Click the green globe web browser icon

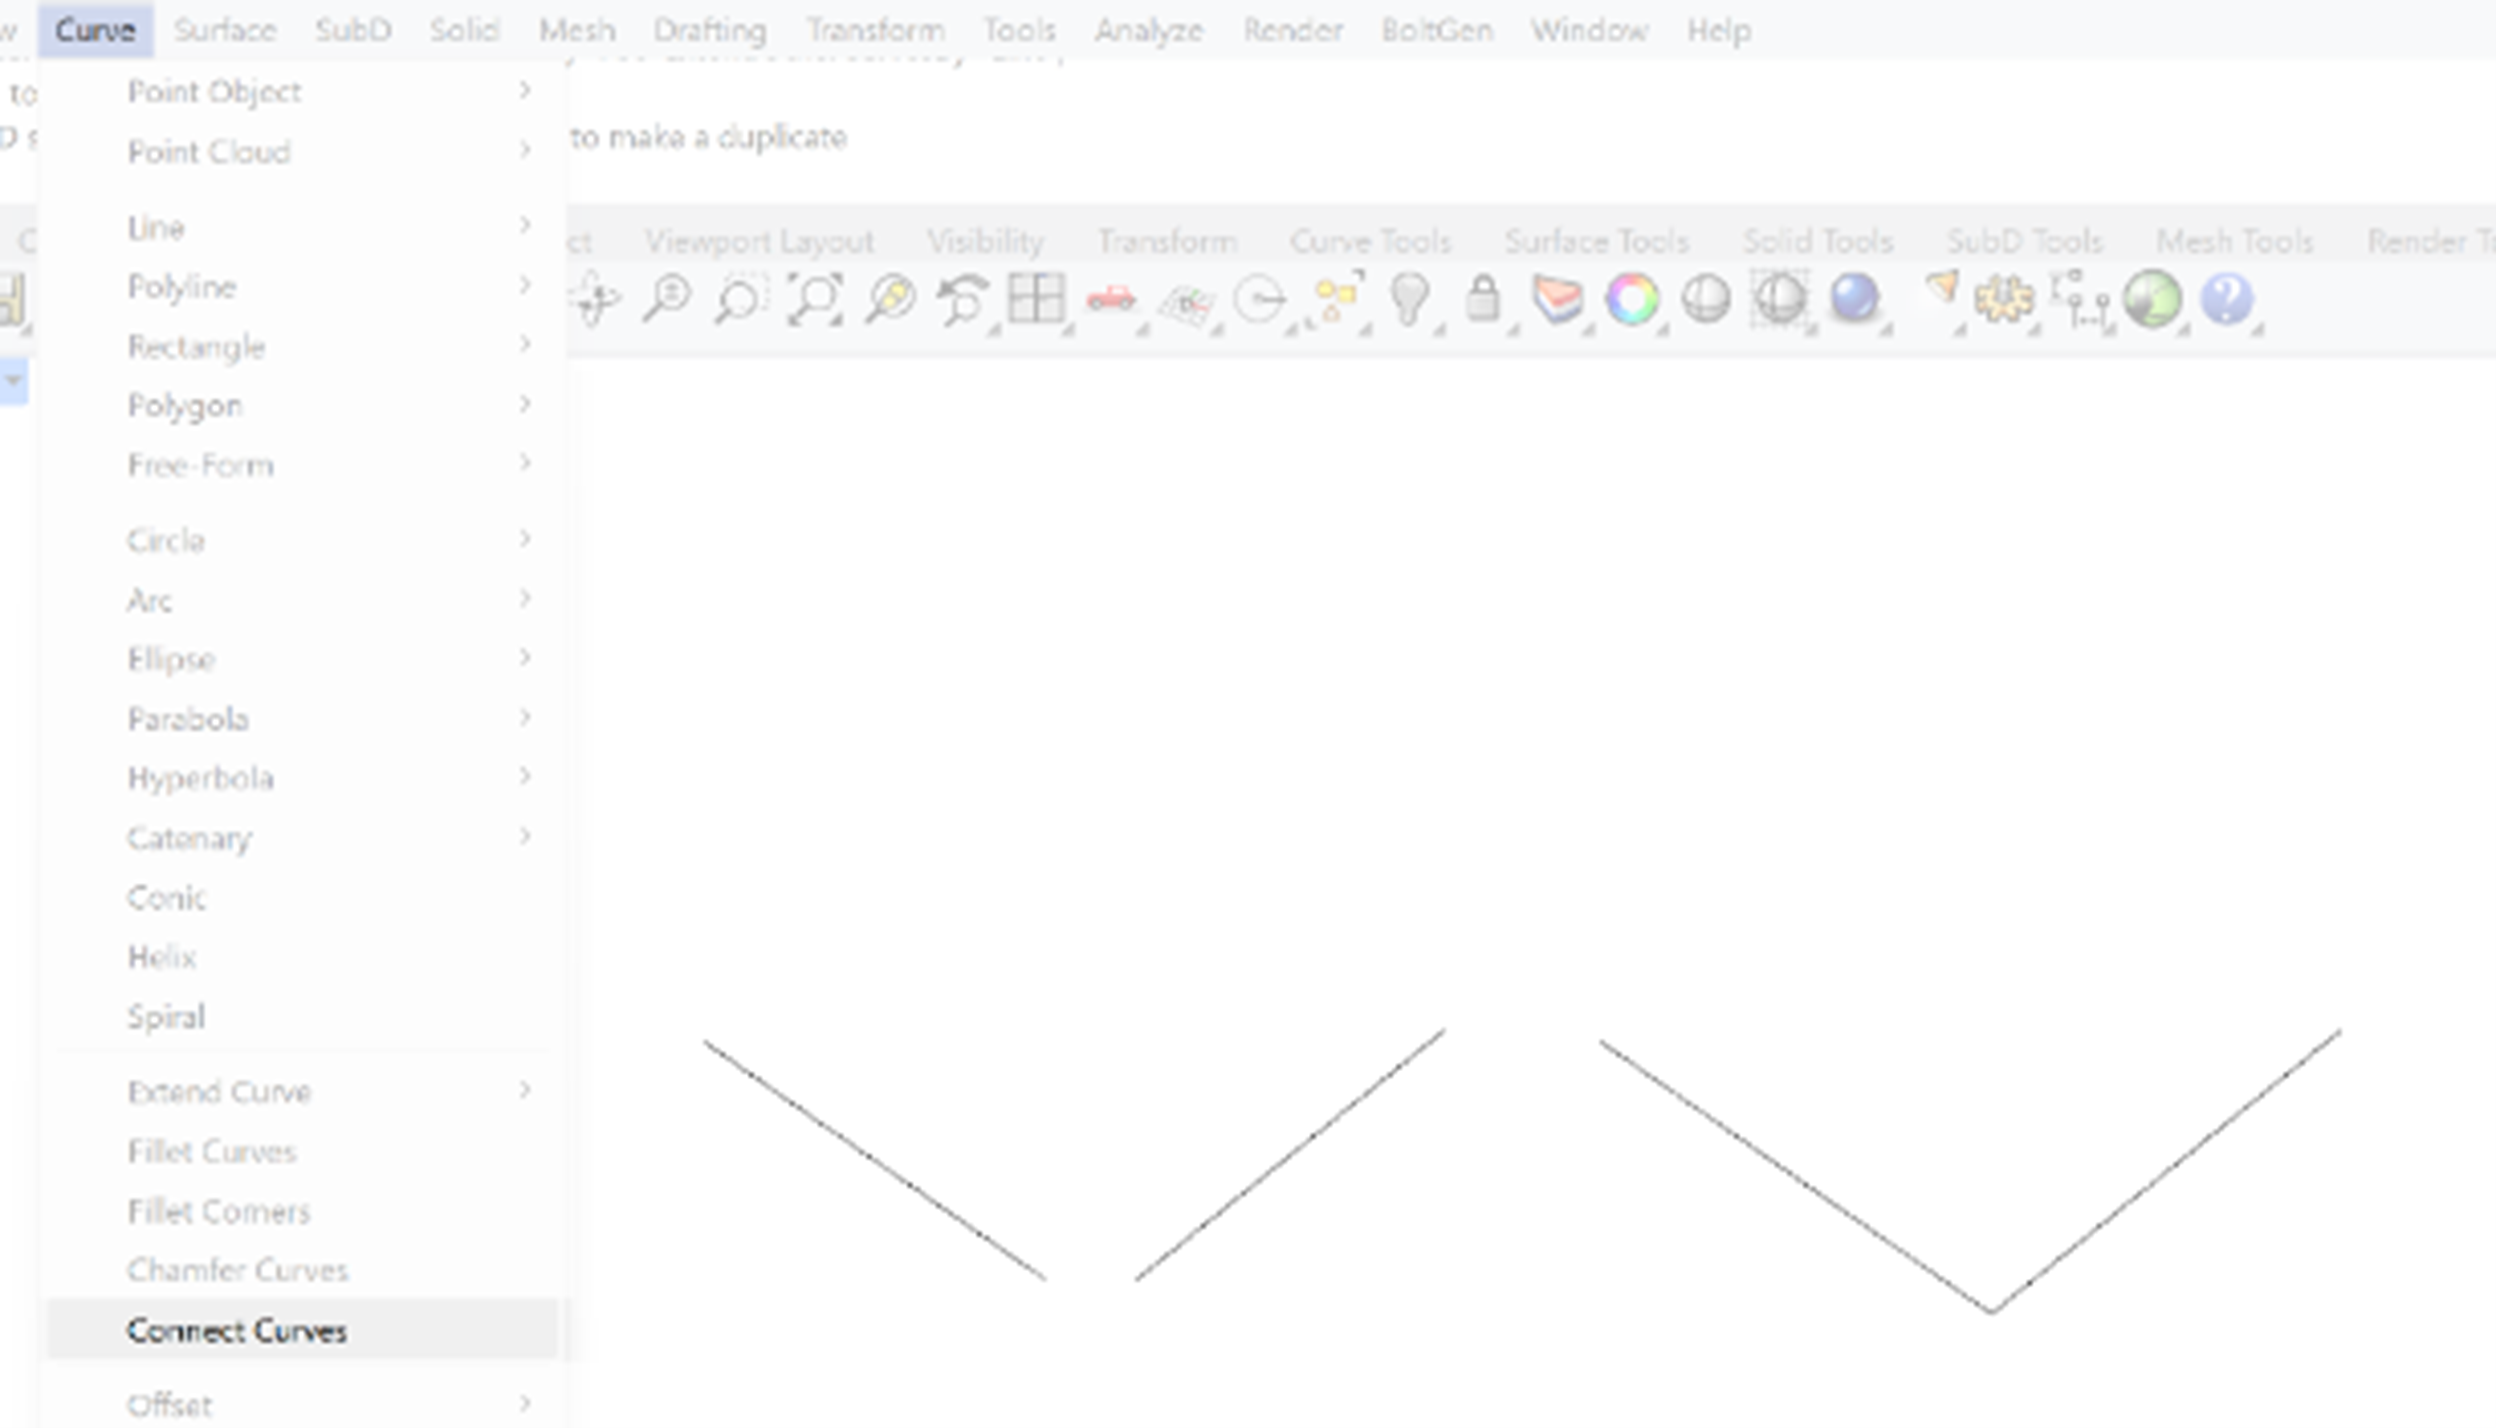pos(2156,300)
